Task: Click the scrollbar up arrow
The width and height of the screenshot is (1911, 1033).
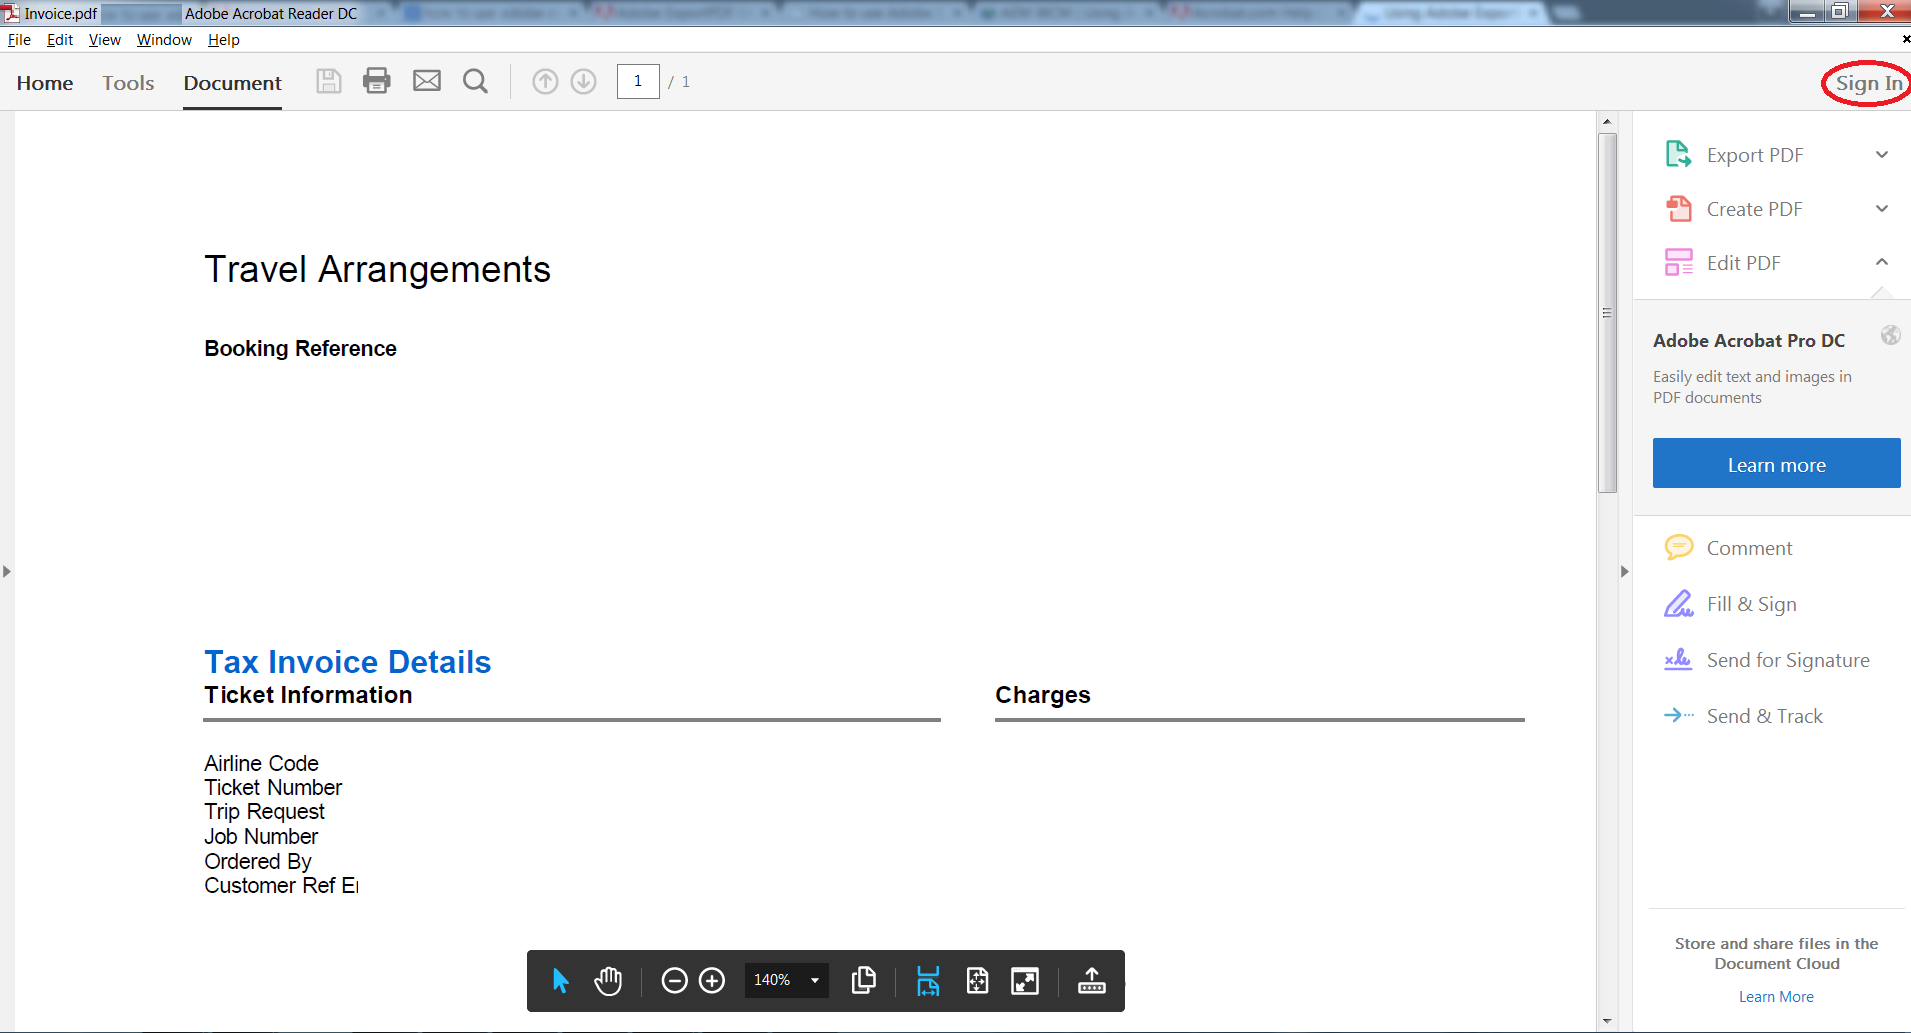Action: [1607, 121]
